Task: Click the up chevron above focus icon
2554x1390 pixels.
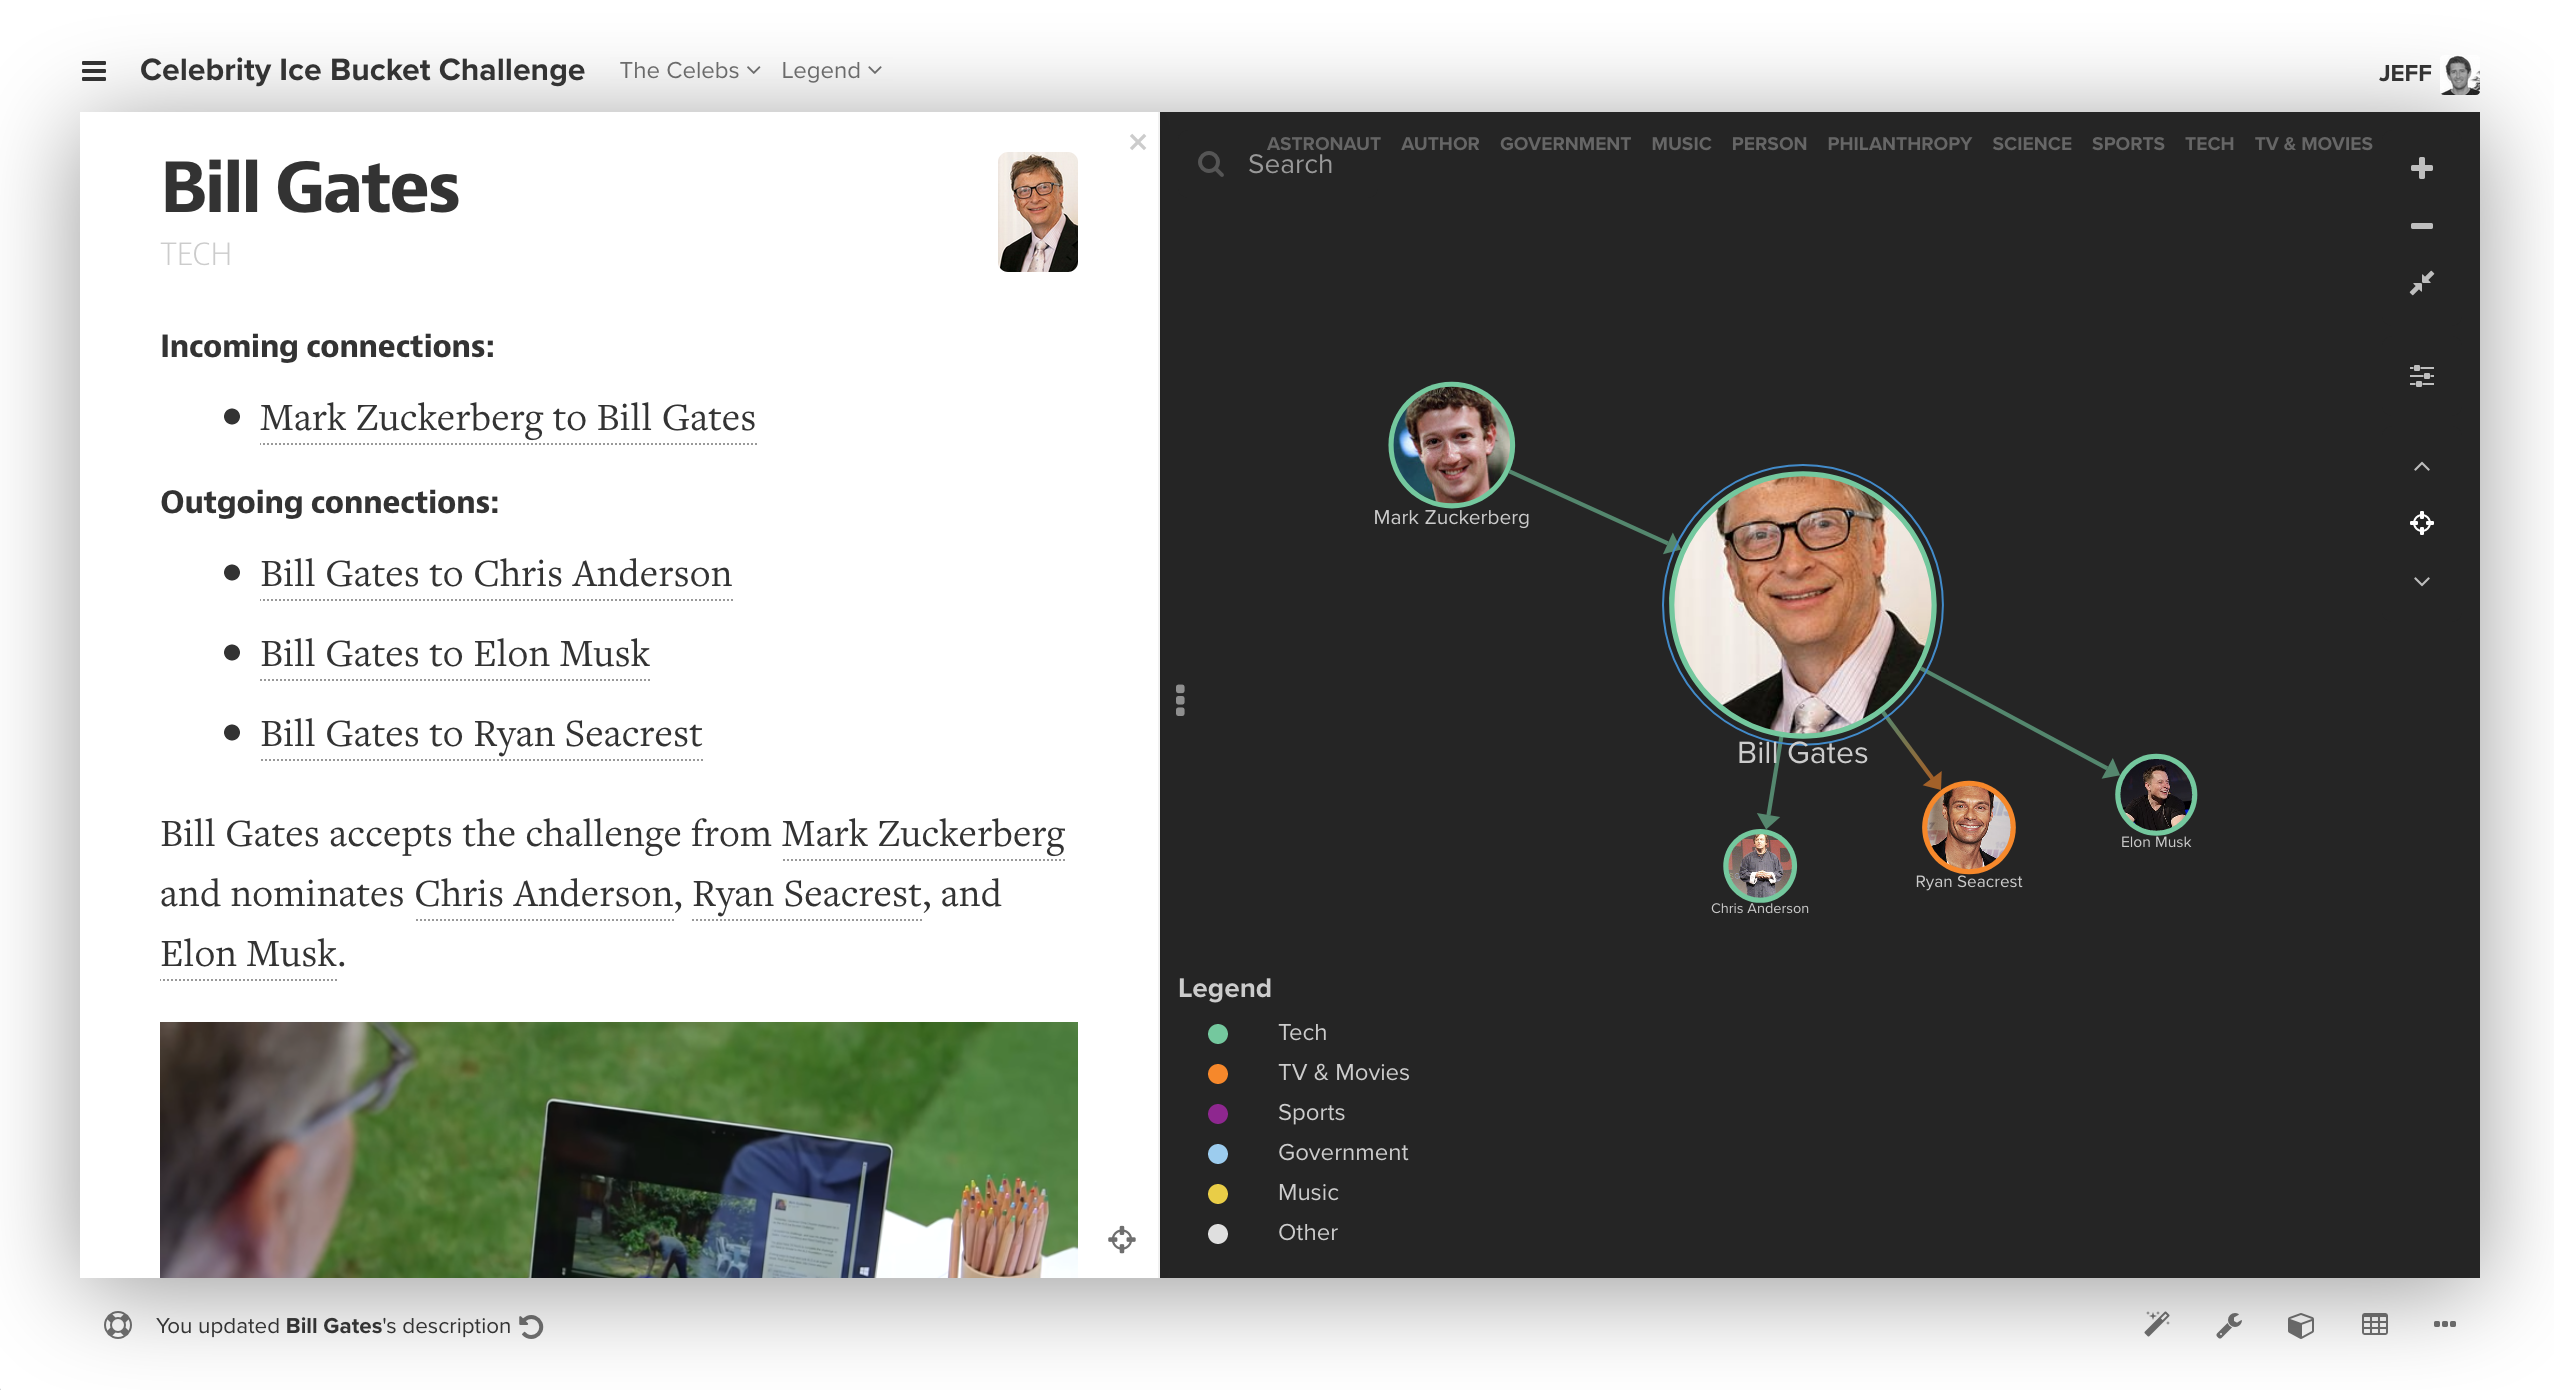Action: click(x=2421, y=467)
